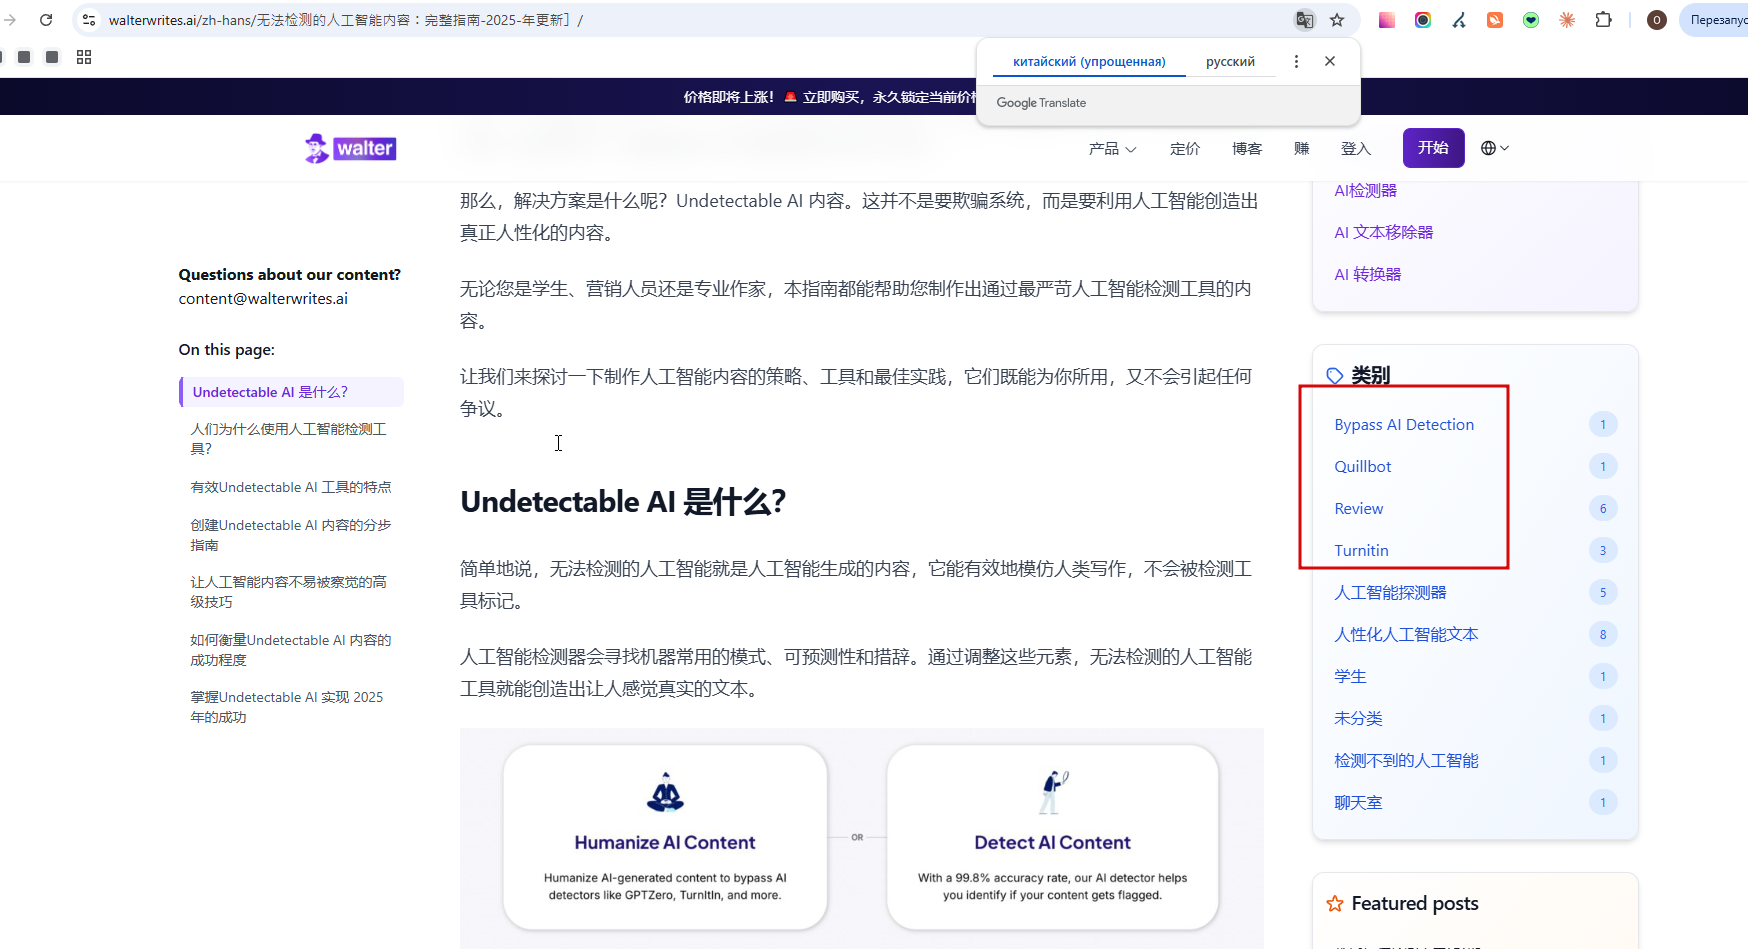Click the 'Undetectable AI 是什么?' article heading
This screenshot has height=949, width=1748.
pos(623,502)
